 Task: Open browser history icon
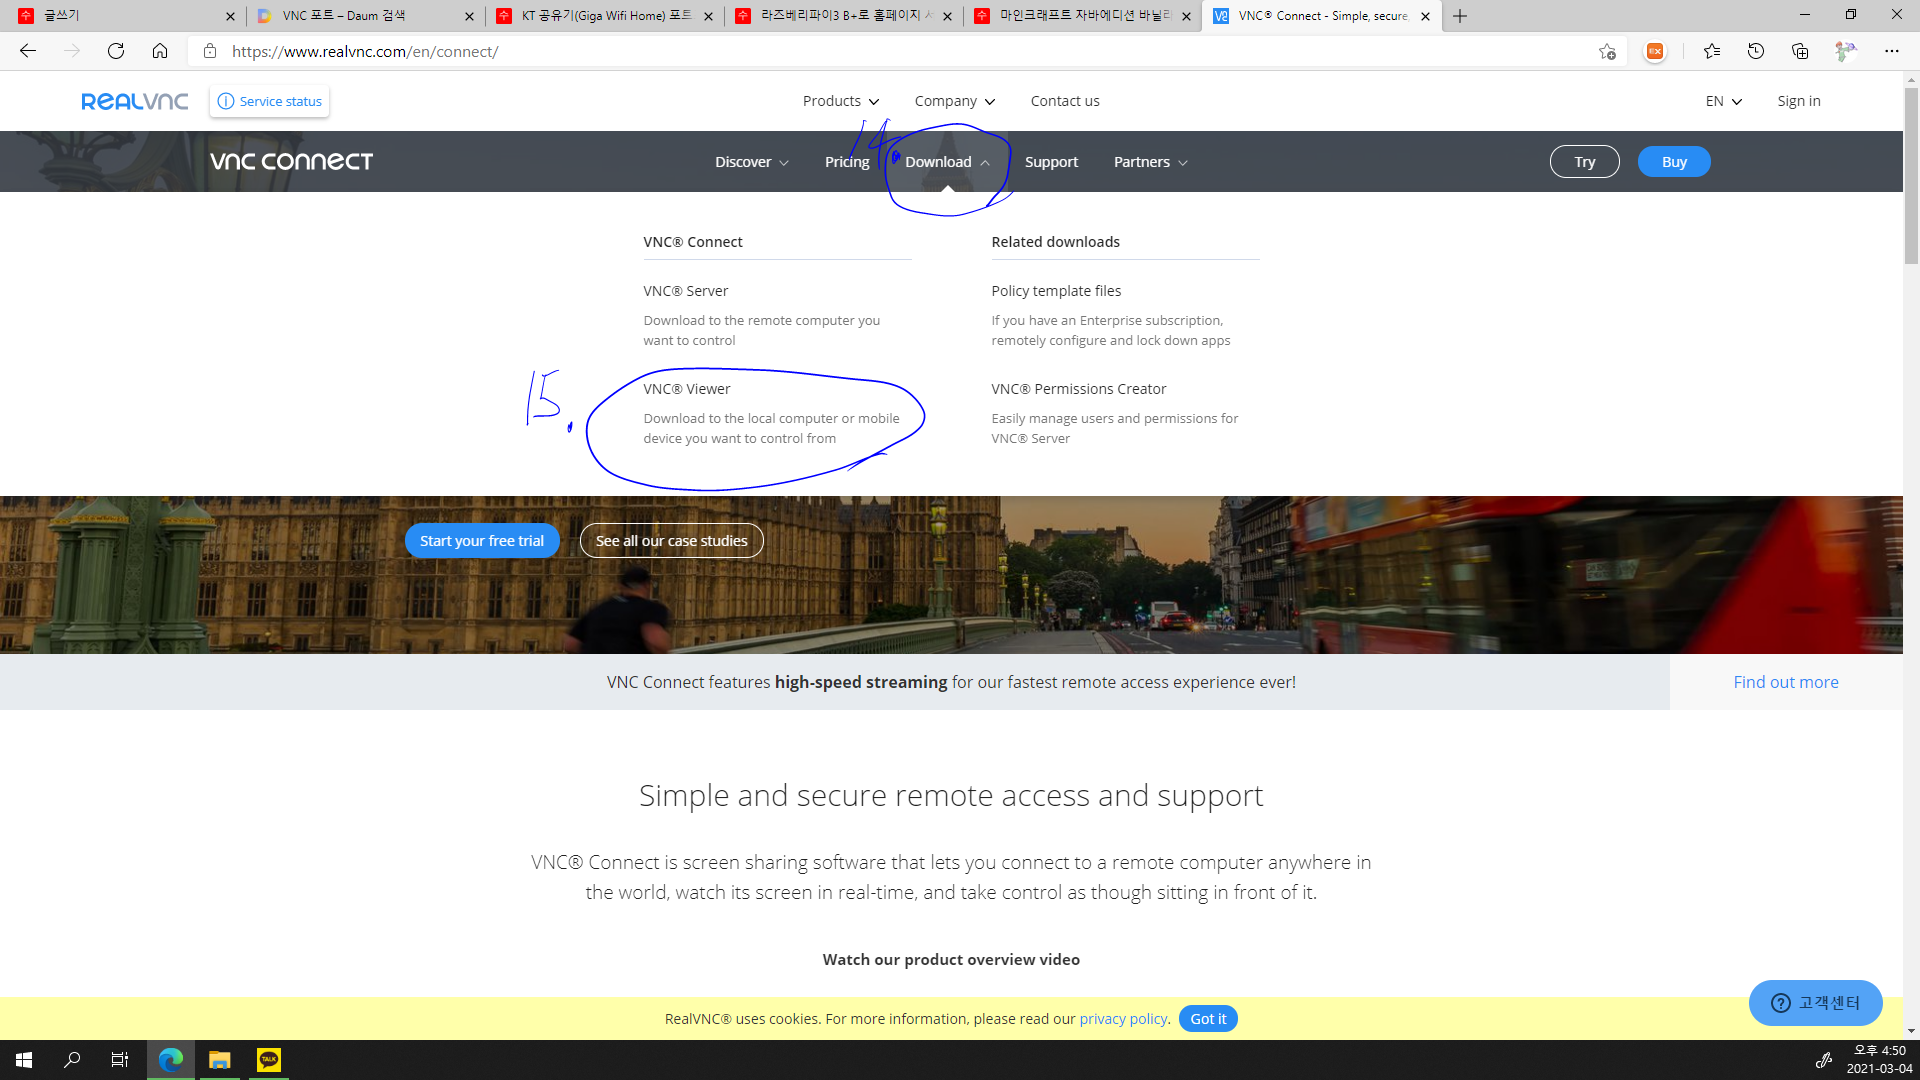click(1756, 51)
